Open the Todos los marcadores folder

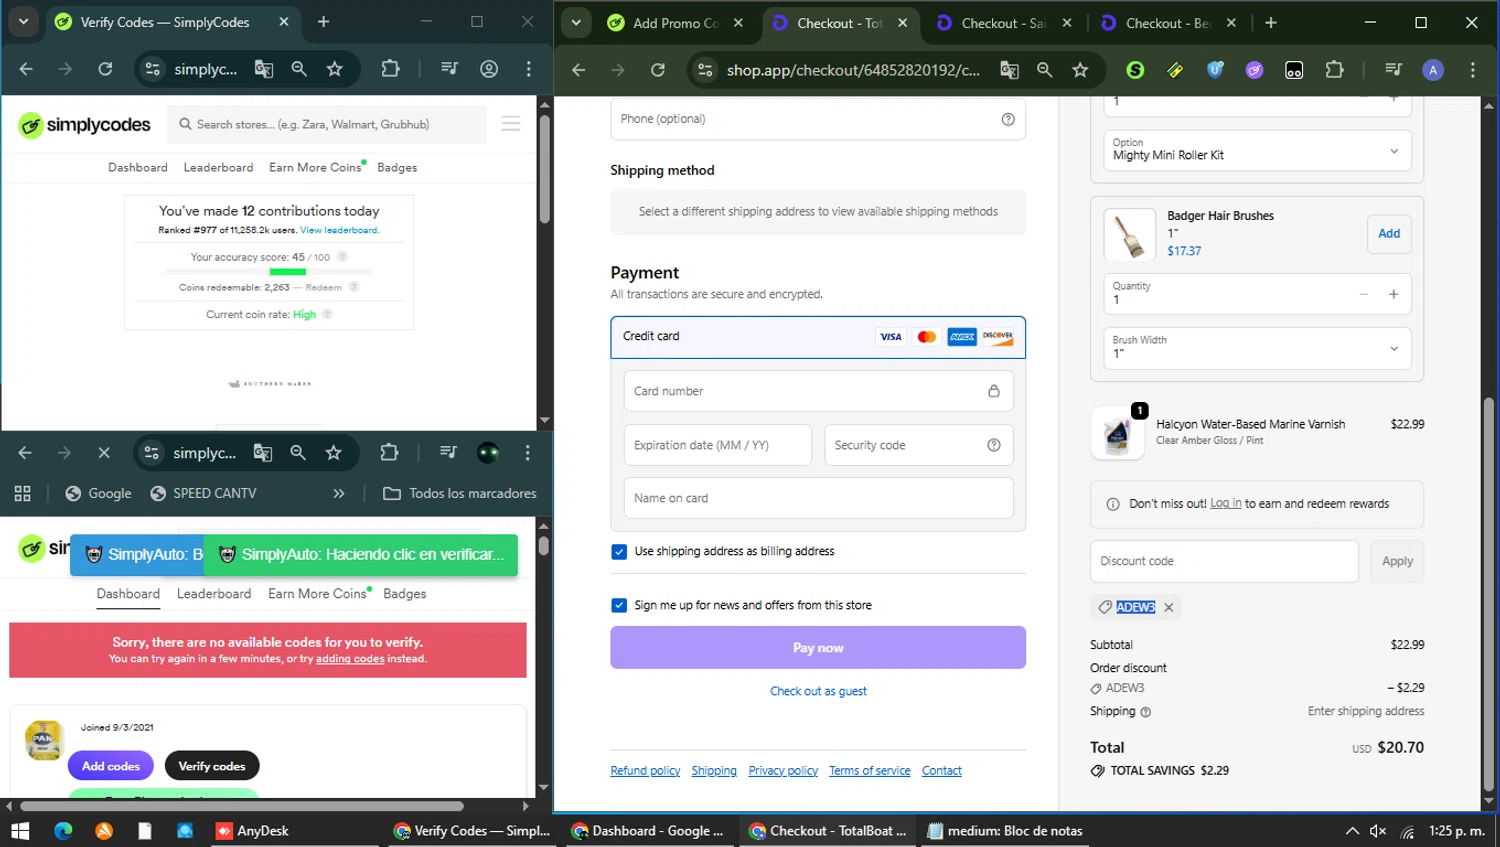click(460, 493)
